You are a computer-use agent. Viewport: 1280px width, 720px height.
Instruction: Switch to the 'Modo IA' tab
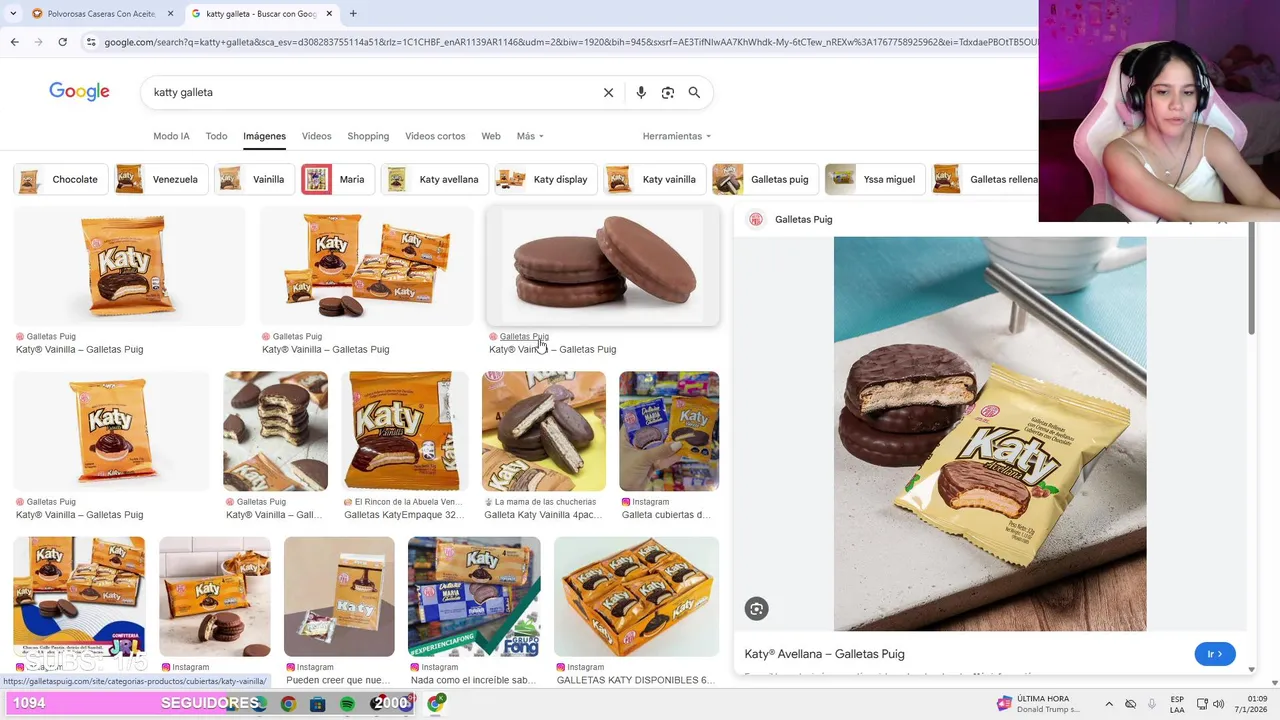coord(171,136)
